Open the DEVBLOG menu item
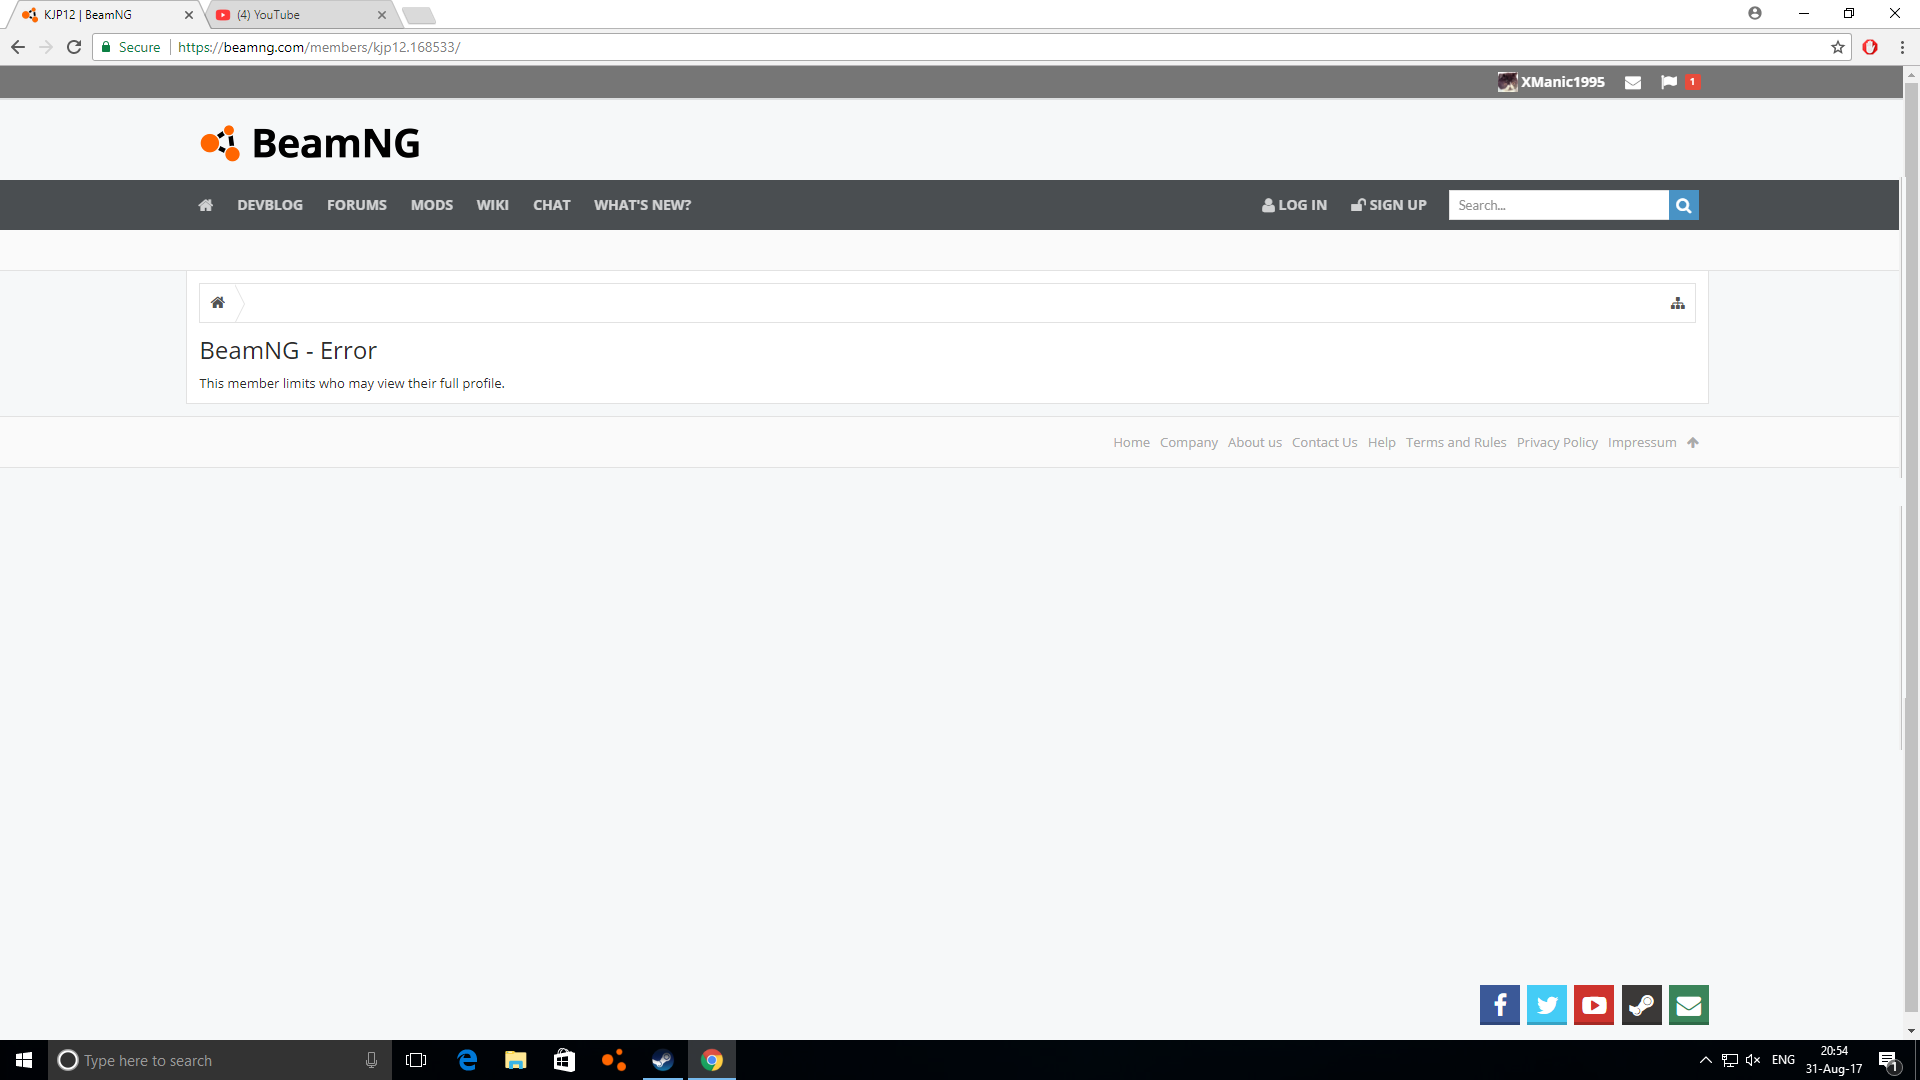 (270, 205)
